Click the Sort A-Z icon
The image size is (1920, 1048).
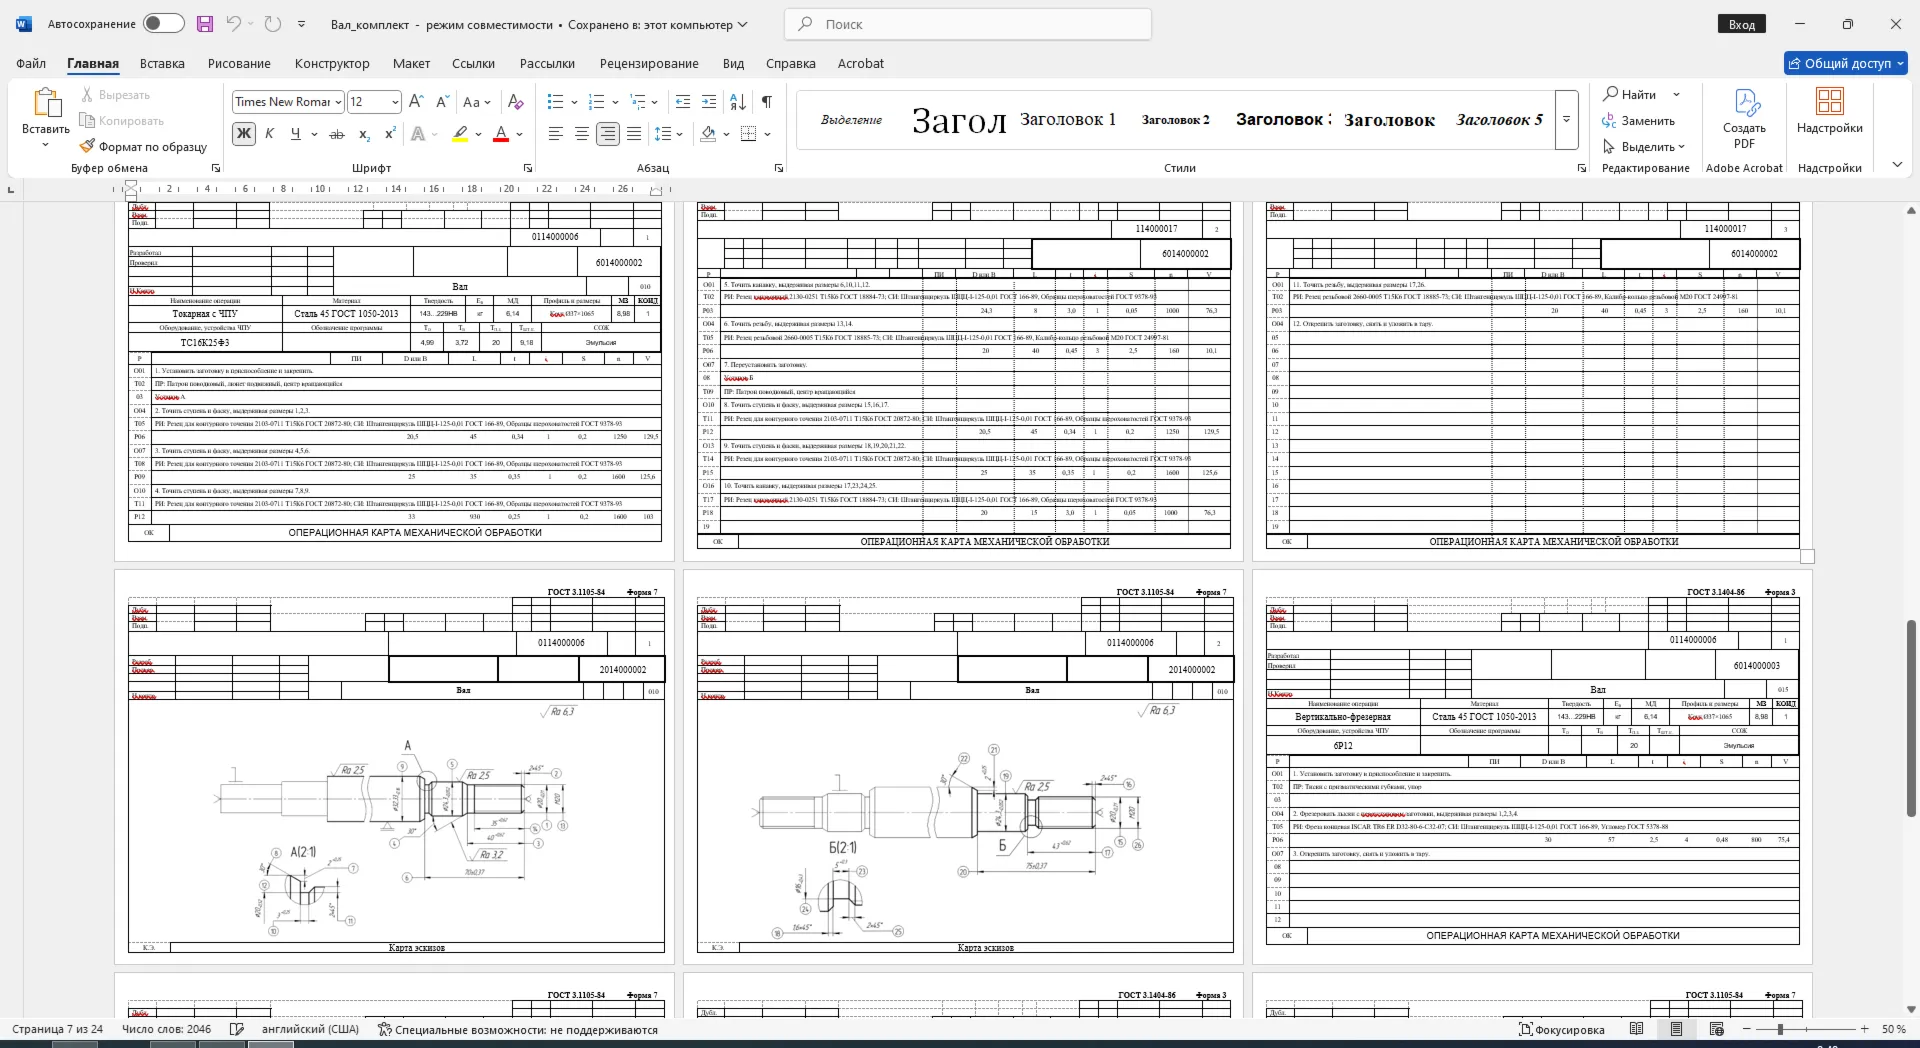coord(738,101)
